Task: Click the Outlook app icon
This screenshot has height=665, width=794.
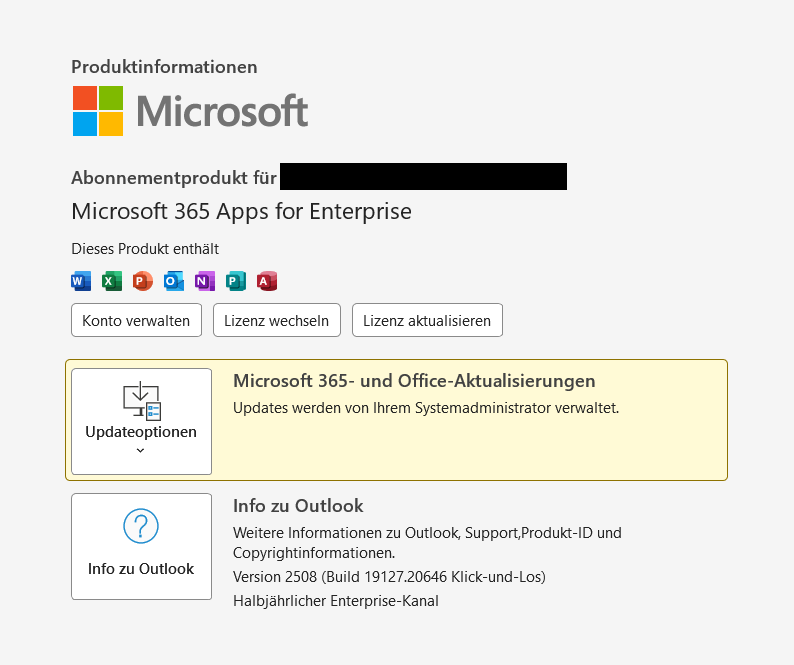Action: (x=174, y=281)
